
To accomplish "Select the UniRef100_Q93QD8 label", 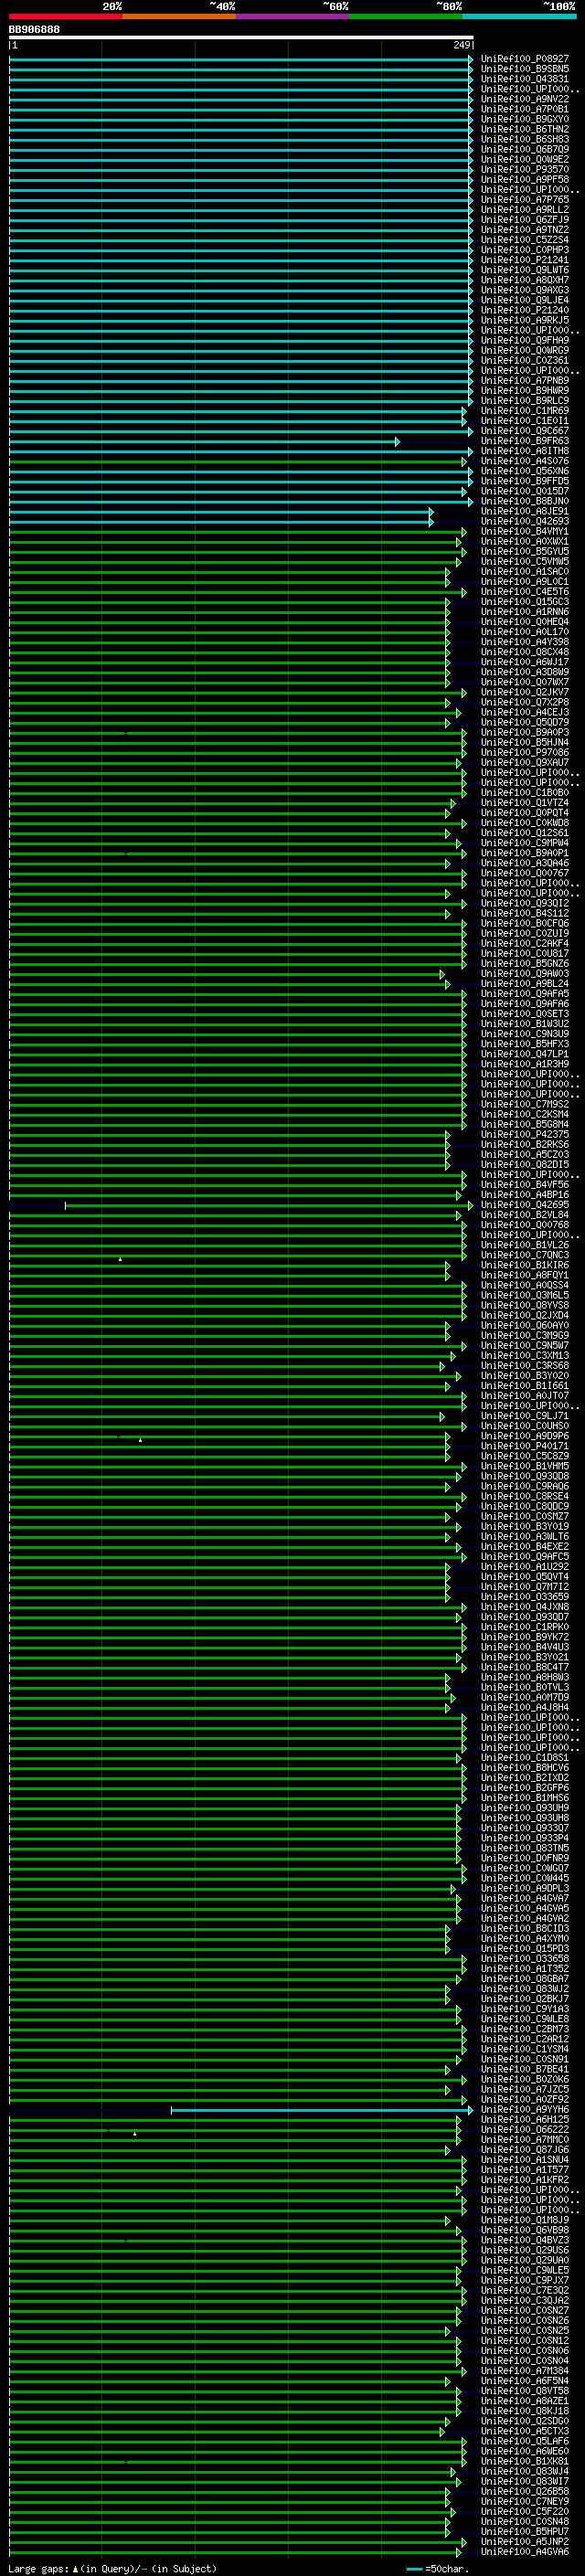I will pos(525,1476).
